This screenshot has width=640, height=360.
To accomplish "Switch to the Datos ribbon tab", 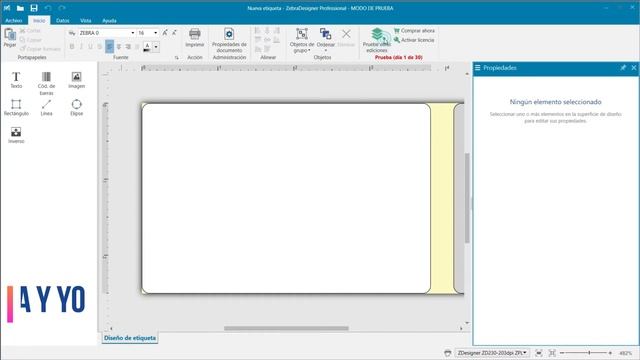I will pyautogui.click(x=62, y=20).
